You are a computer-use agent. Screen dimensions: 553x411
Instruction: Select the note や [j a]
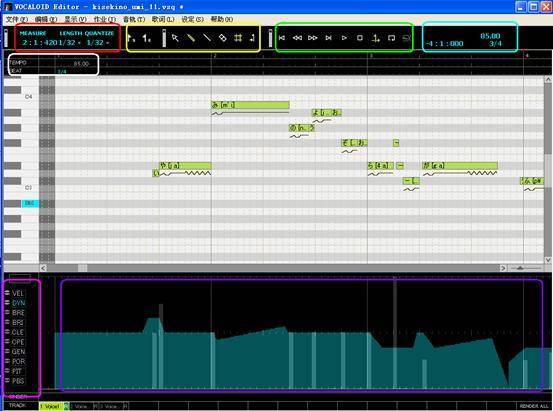185,165
